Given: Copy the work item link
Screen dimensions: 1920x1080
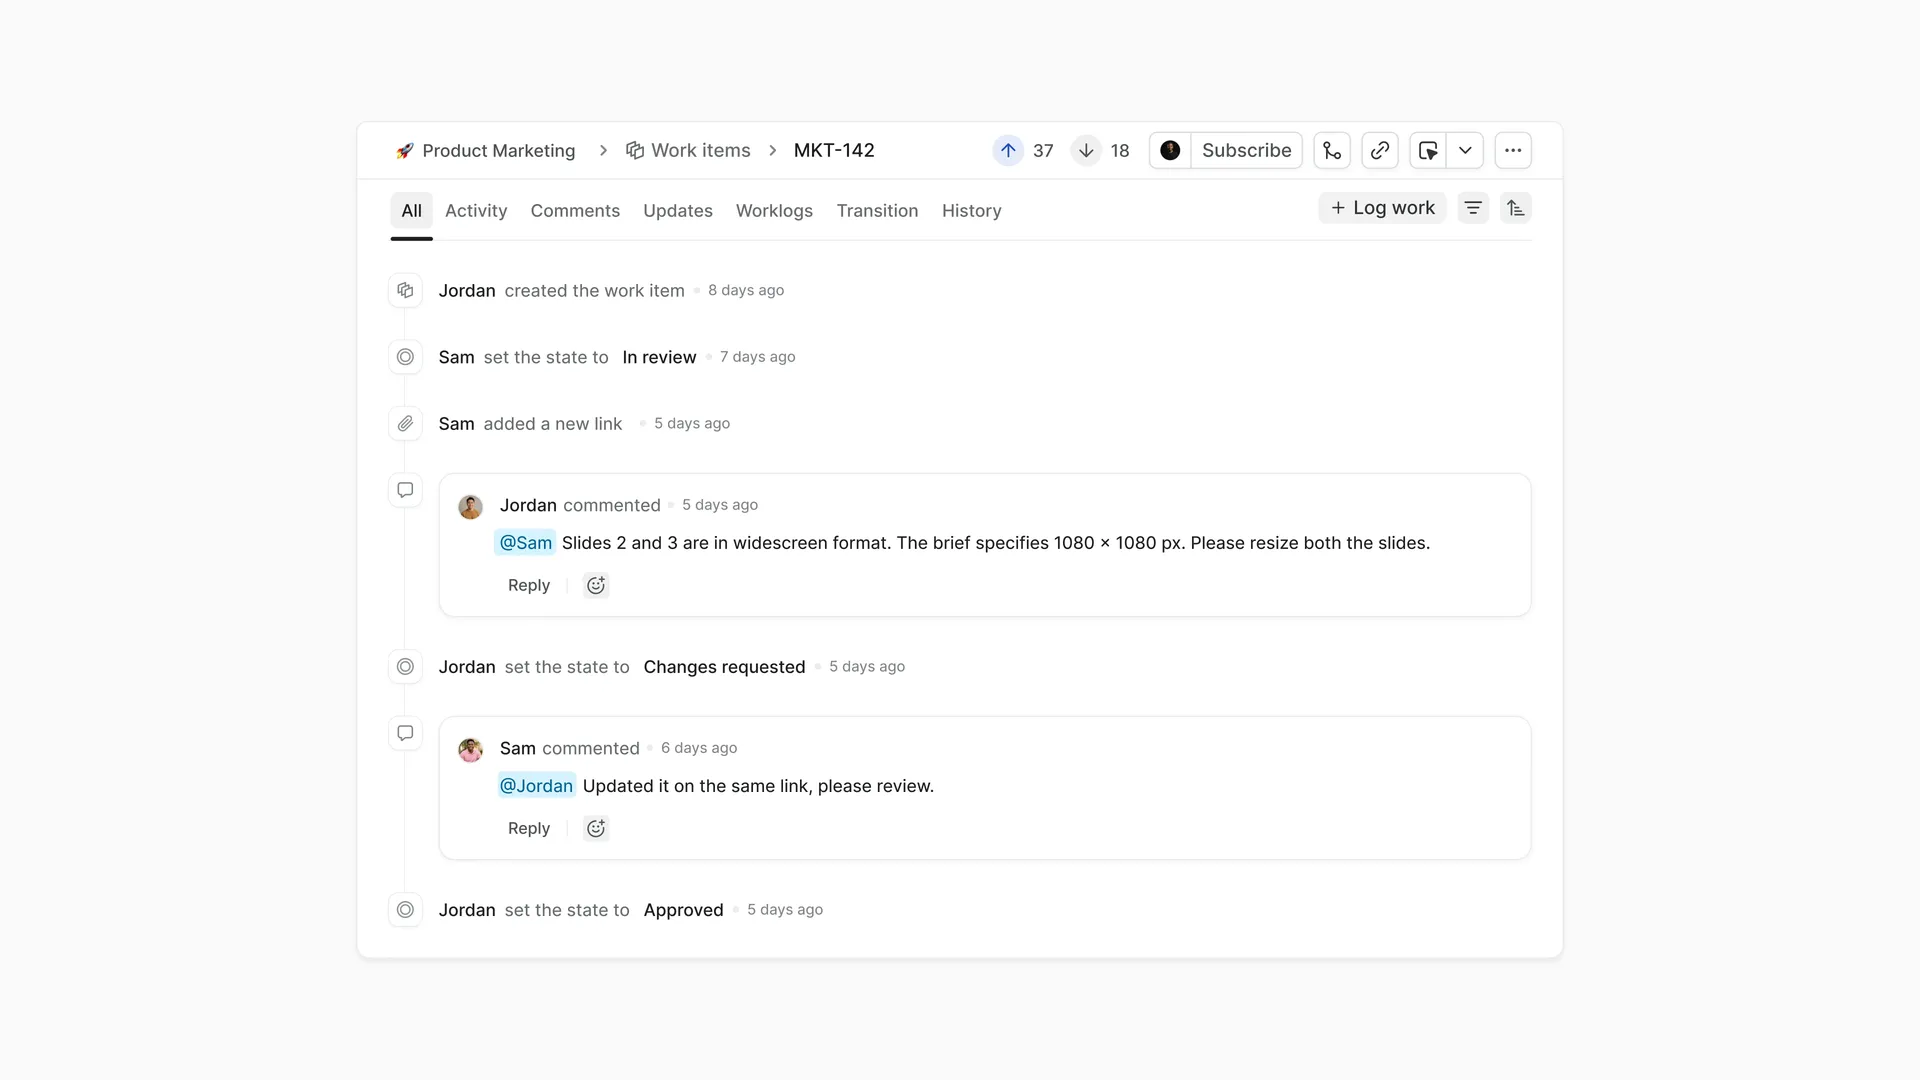Looking at the screenshot, I should click(x=1380, y=150).
